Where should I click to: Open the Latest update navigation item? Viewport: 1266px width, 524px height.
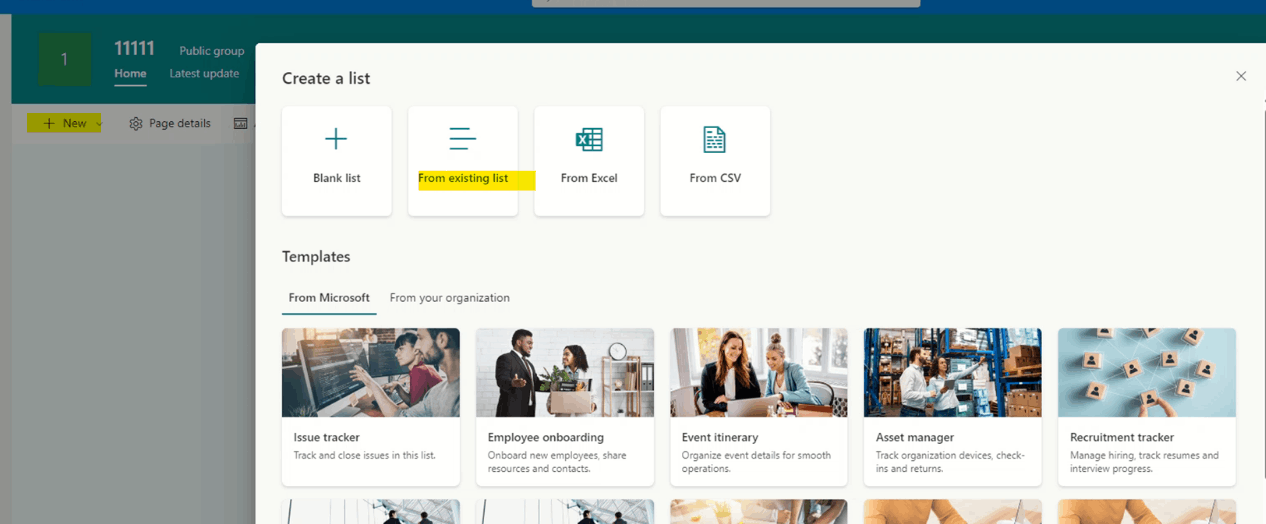(204, 73)
